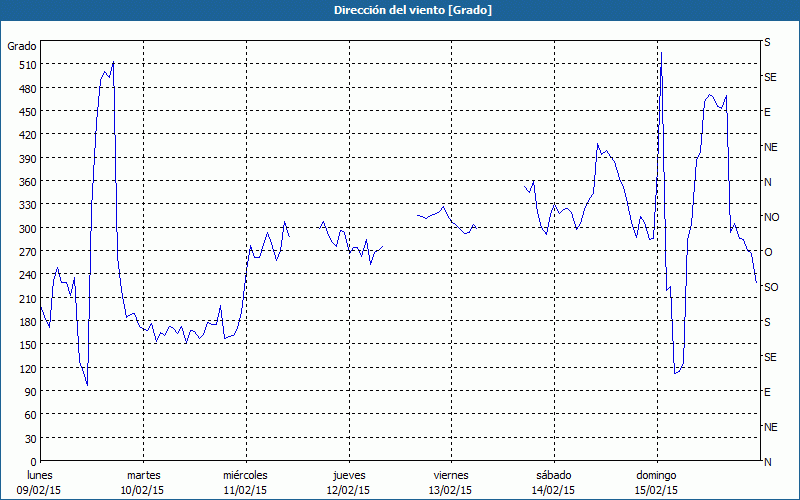Select the 90 tick on the left axis

[29, 392]
